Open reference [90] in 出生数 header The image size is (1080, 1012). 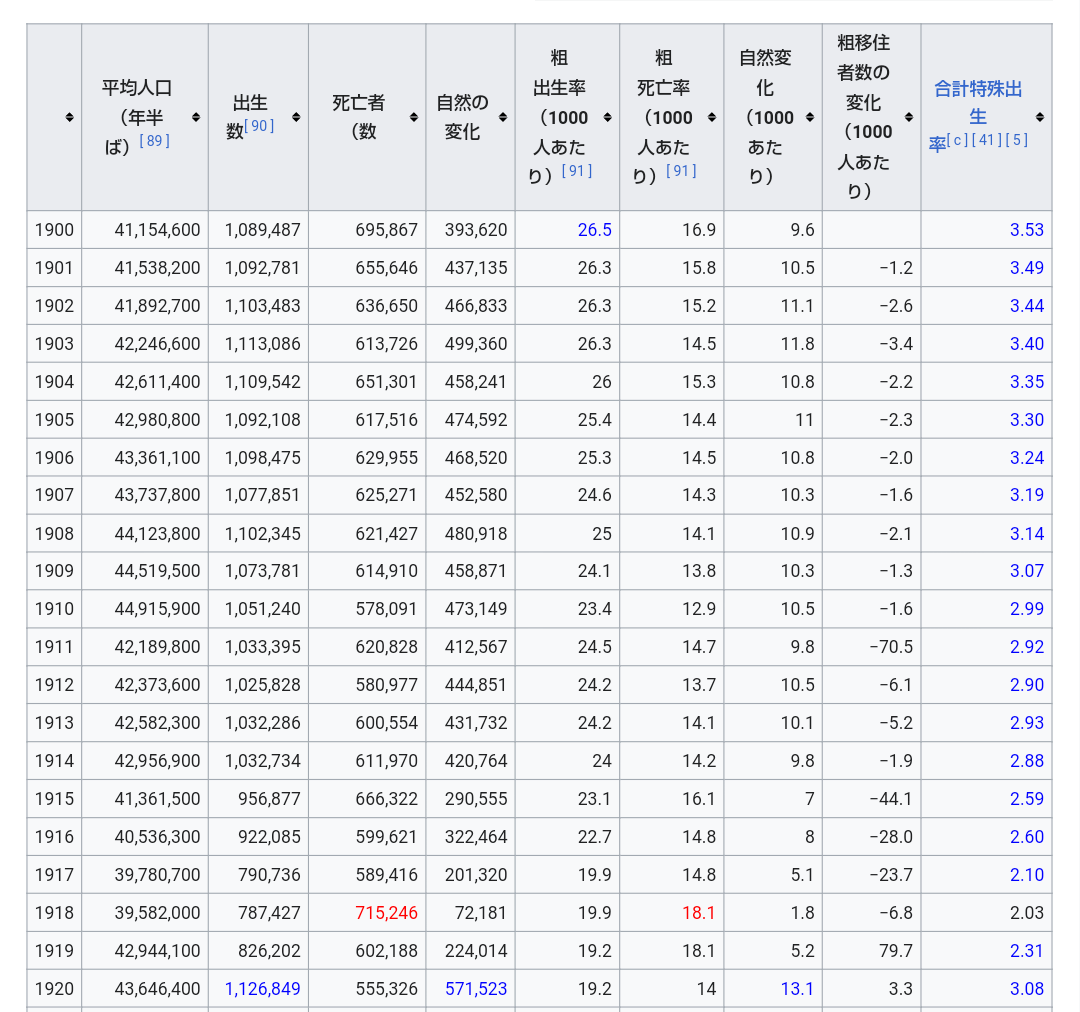259,125
